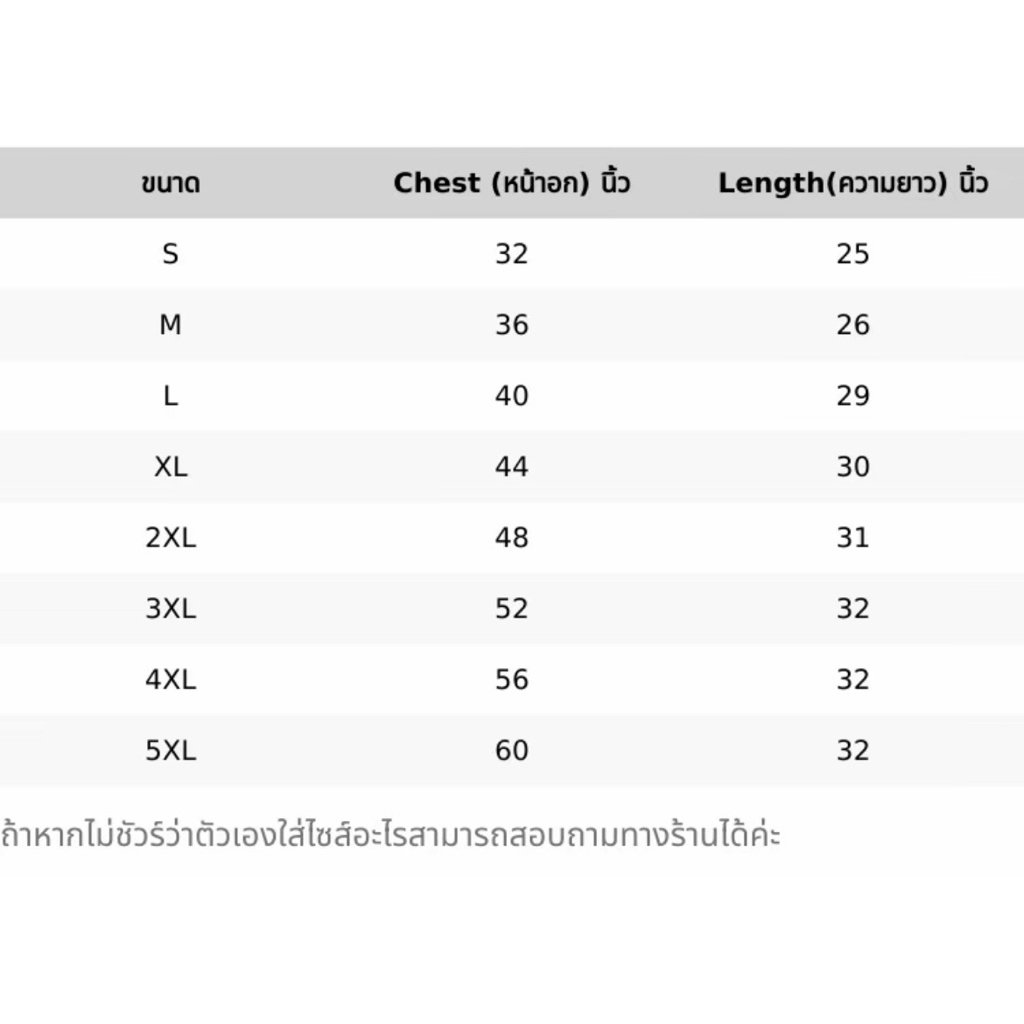Select the L size label

tap(170, 396)
